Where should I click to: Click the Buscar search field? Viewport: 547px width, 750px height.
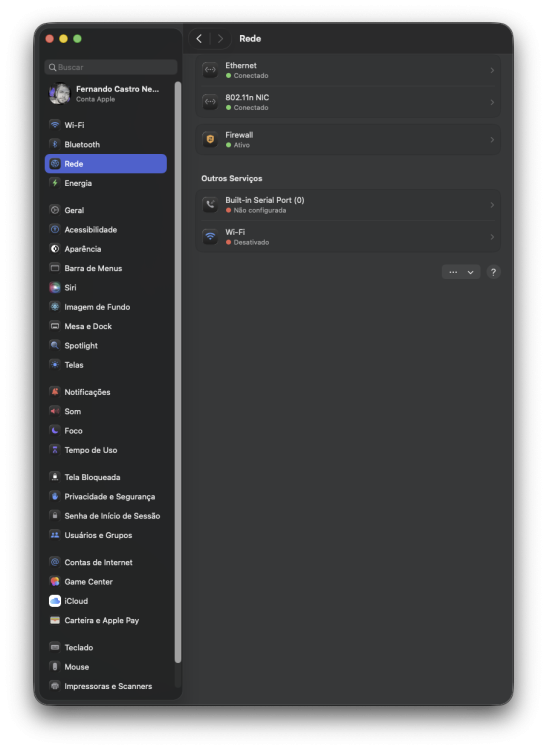(111, 67)
